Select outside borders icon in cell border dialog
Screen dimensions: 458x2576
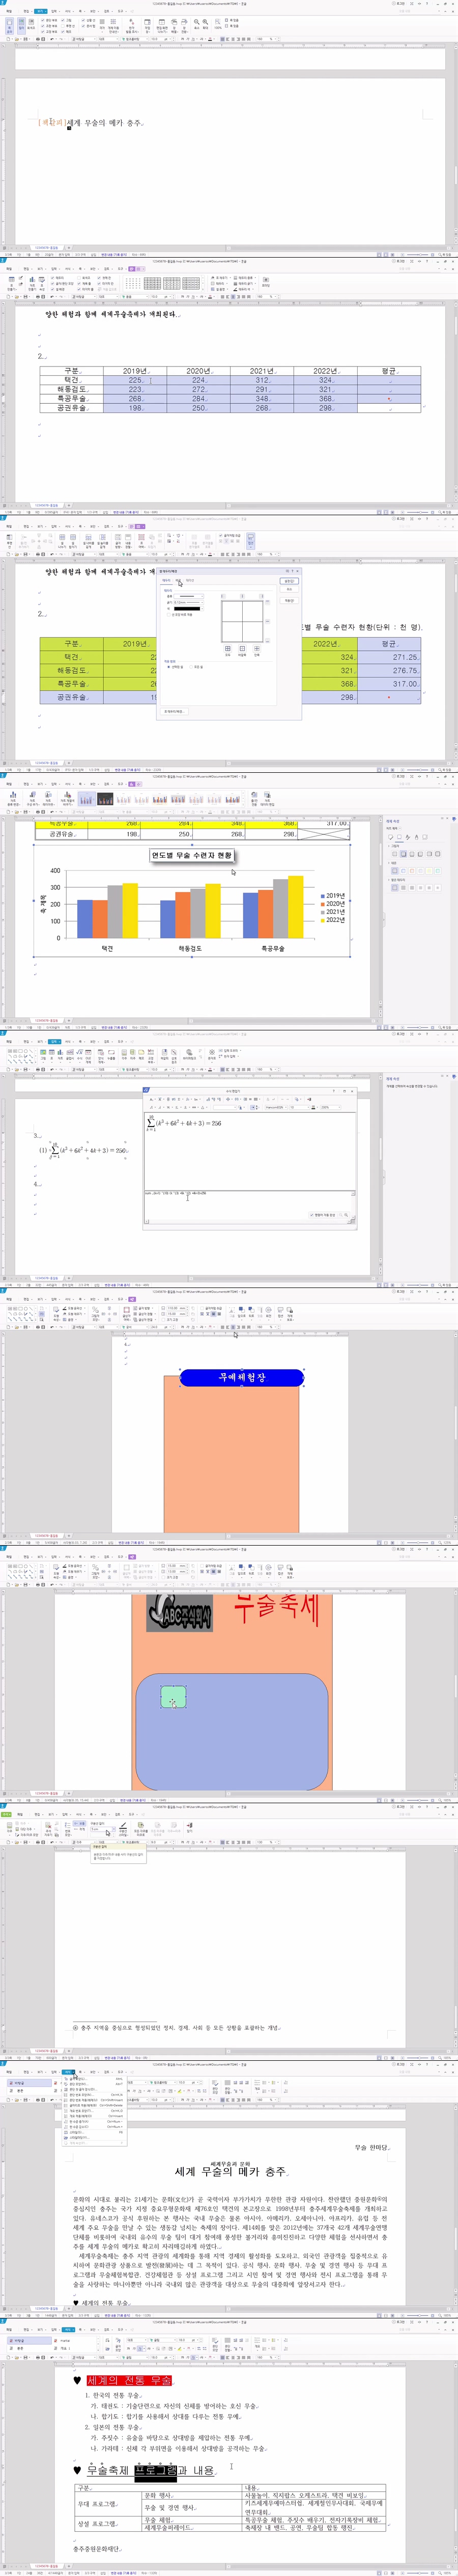242,648
